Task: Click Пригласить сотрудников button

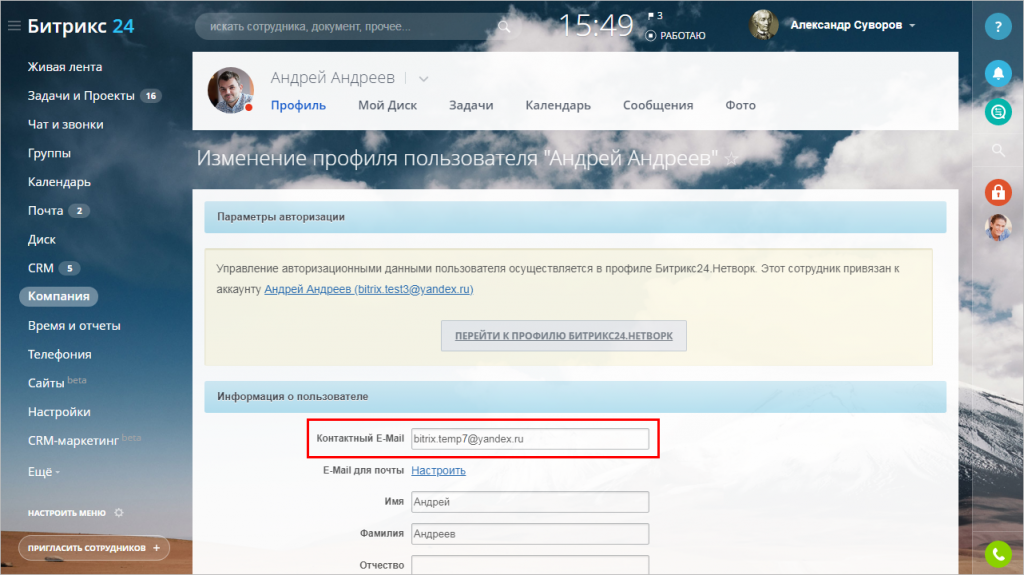Action: coord(93,548)
